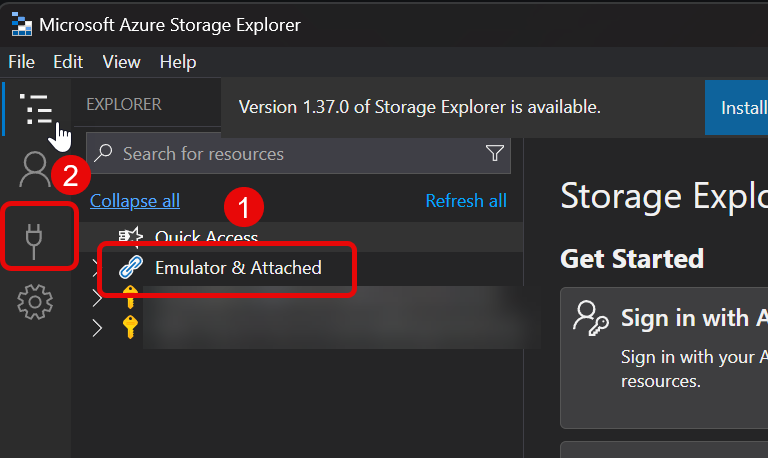Focus the Search for resources field
Image resolution: width=768 pixels, height=458 pixels.
pos(290,154)
